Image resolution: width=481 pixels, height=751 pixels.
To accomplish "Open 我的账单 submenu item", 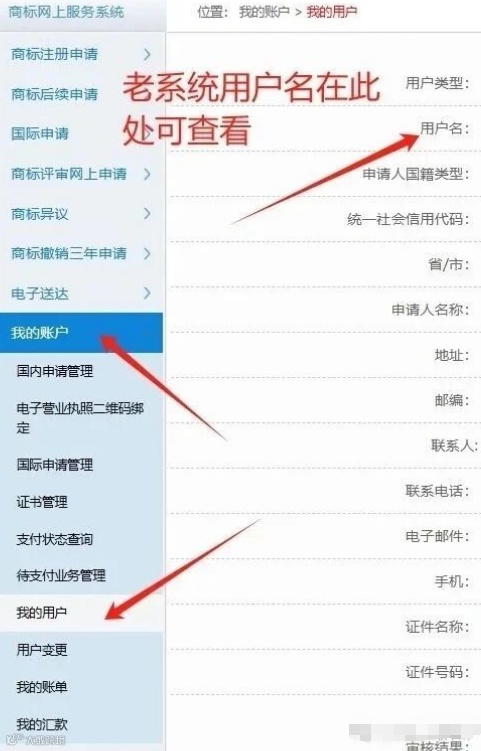I will (x=42, y=687).
